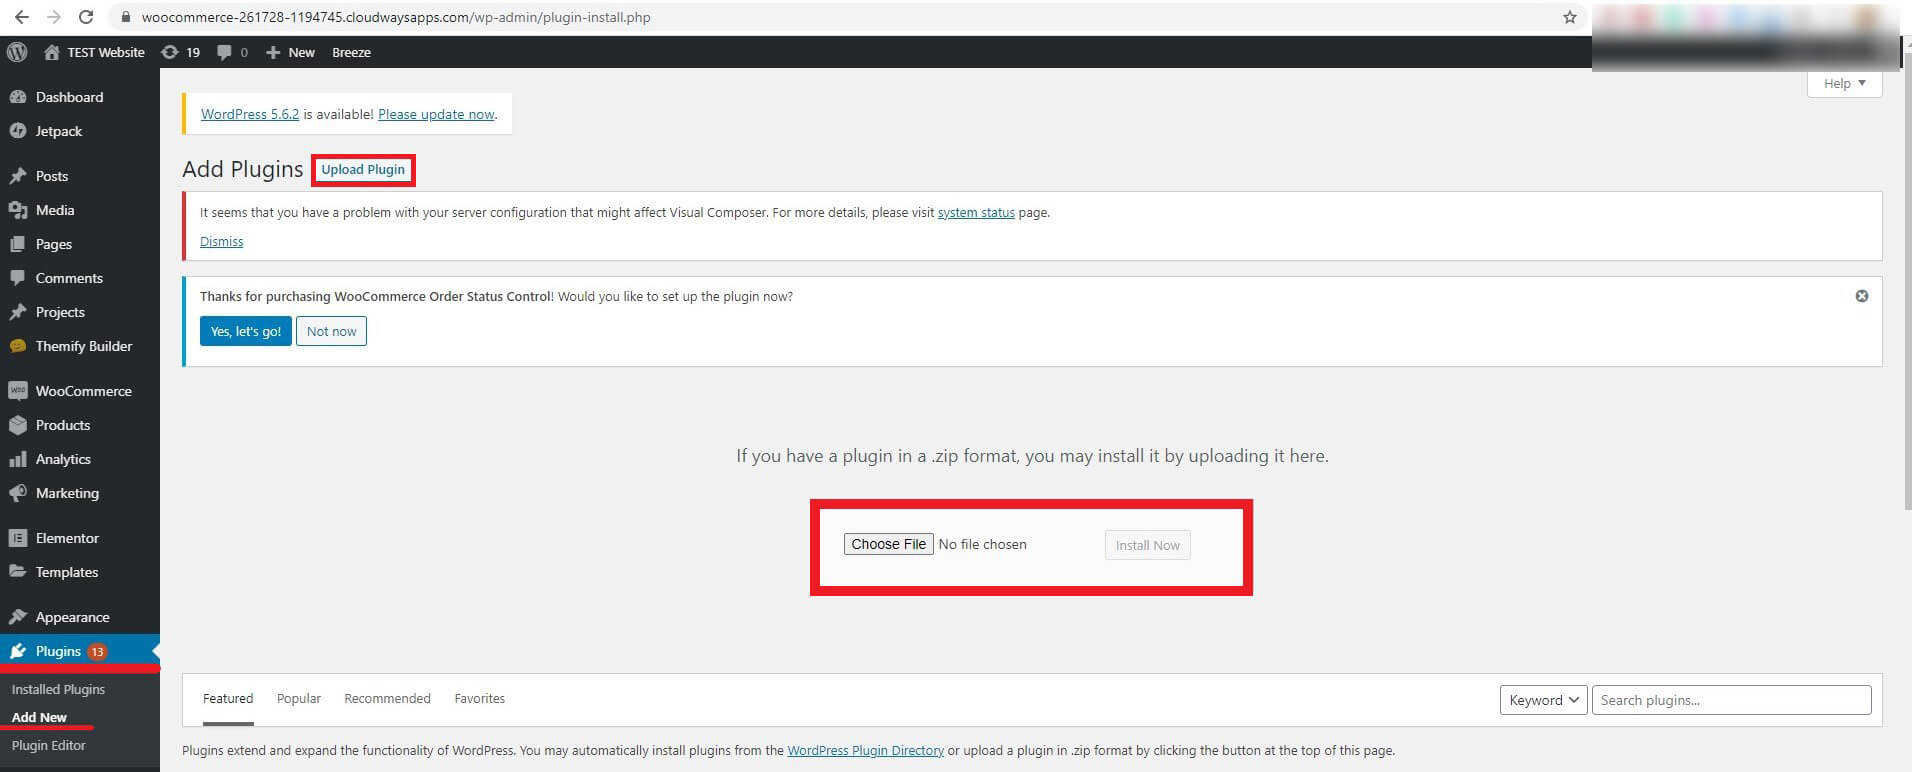This screenshot has height=772, width=1912.
Task: Click Breeze in the admin bar
Action: [351, 52]
